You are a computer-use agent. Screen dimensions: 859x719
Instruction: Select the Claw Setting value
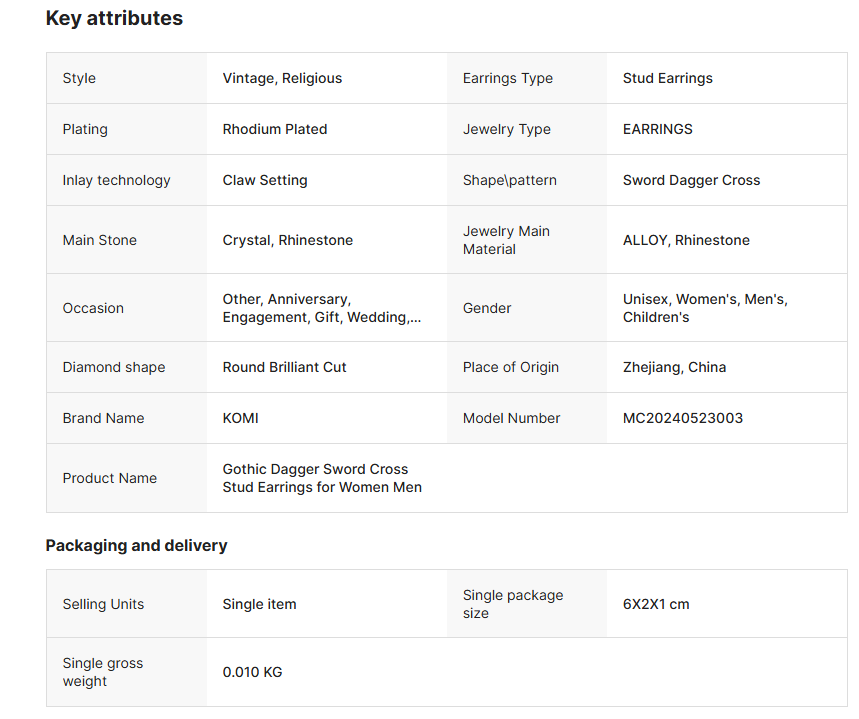(265, 180)
